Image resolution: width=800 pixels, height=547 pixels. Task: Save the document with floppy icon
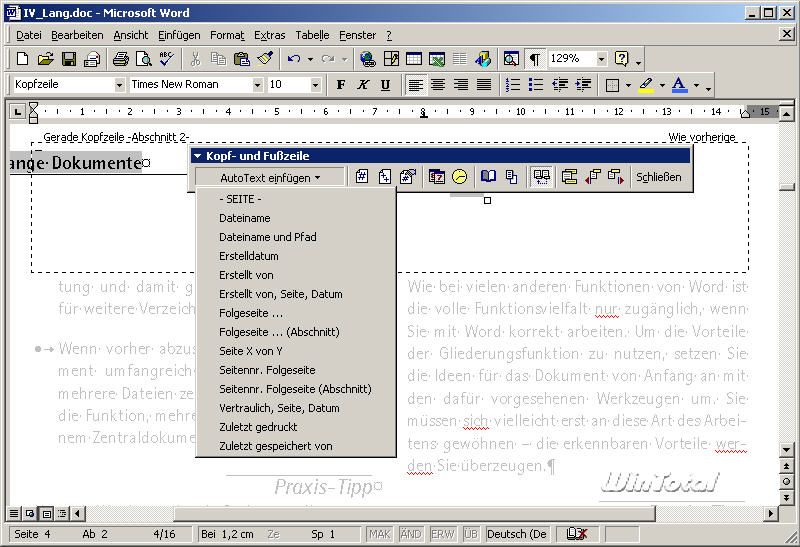(x=69, y=59)
